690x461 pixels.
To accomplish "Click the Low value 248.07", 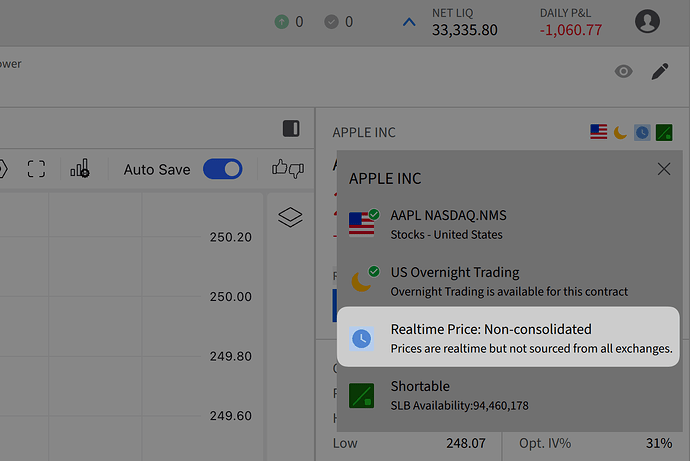I will tap(466, 443).
